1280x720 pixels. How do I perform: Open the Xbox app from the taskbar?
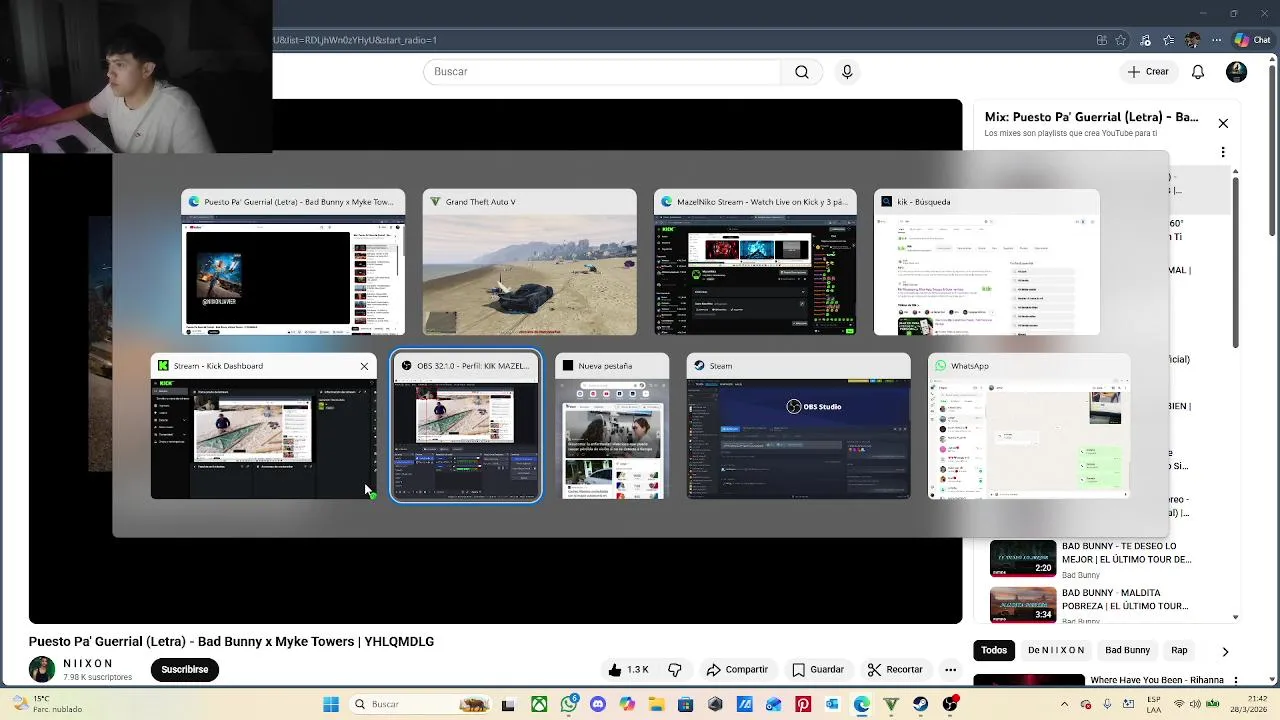click(539, 704)
